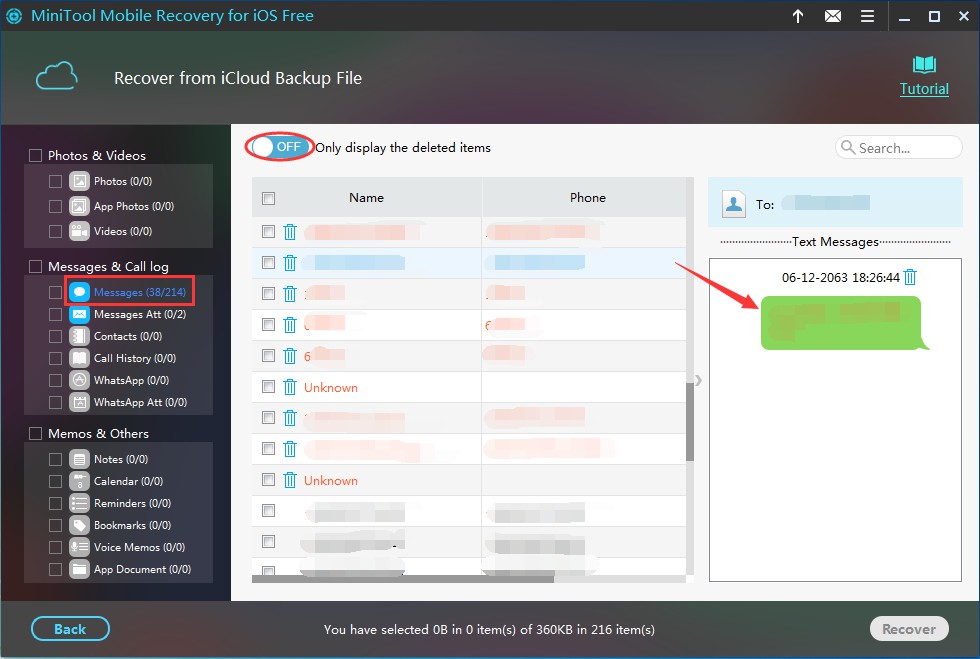Tick the WhatsApp Att (0/0) checkbox
This screenshot has height=659, width=980.
click(56, 402)
